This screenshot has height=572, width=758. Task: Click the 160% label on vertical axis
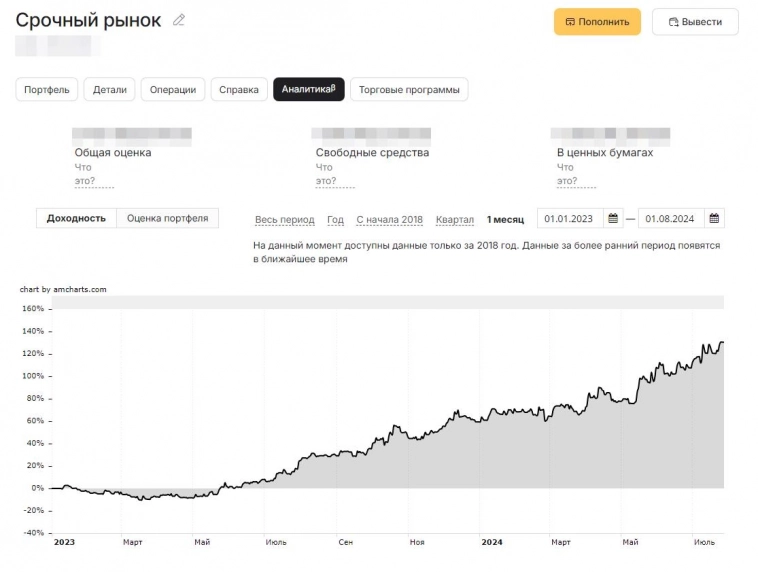(33, 308)
